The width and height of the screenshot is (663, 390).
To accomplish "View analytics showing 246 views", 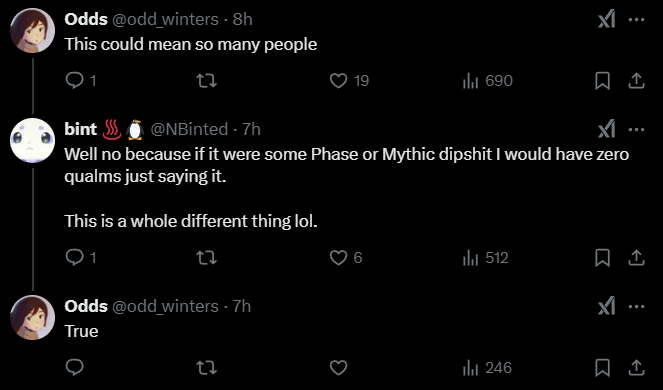I will (x=487, y=368).
